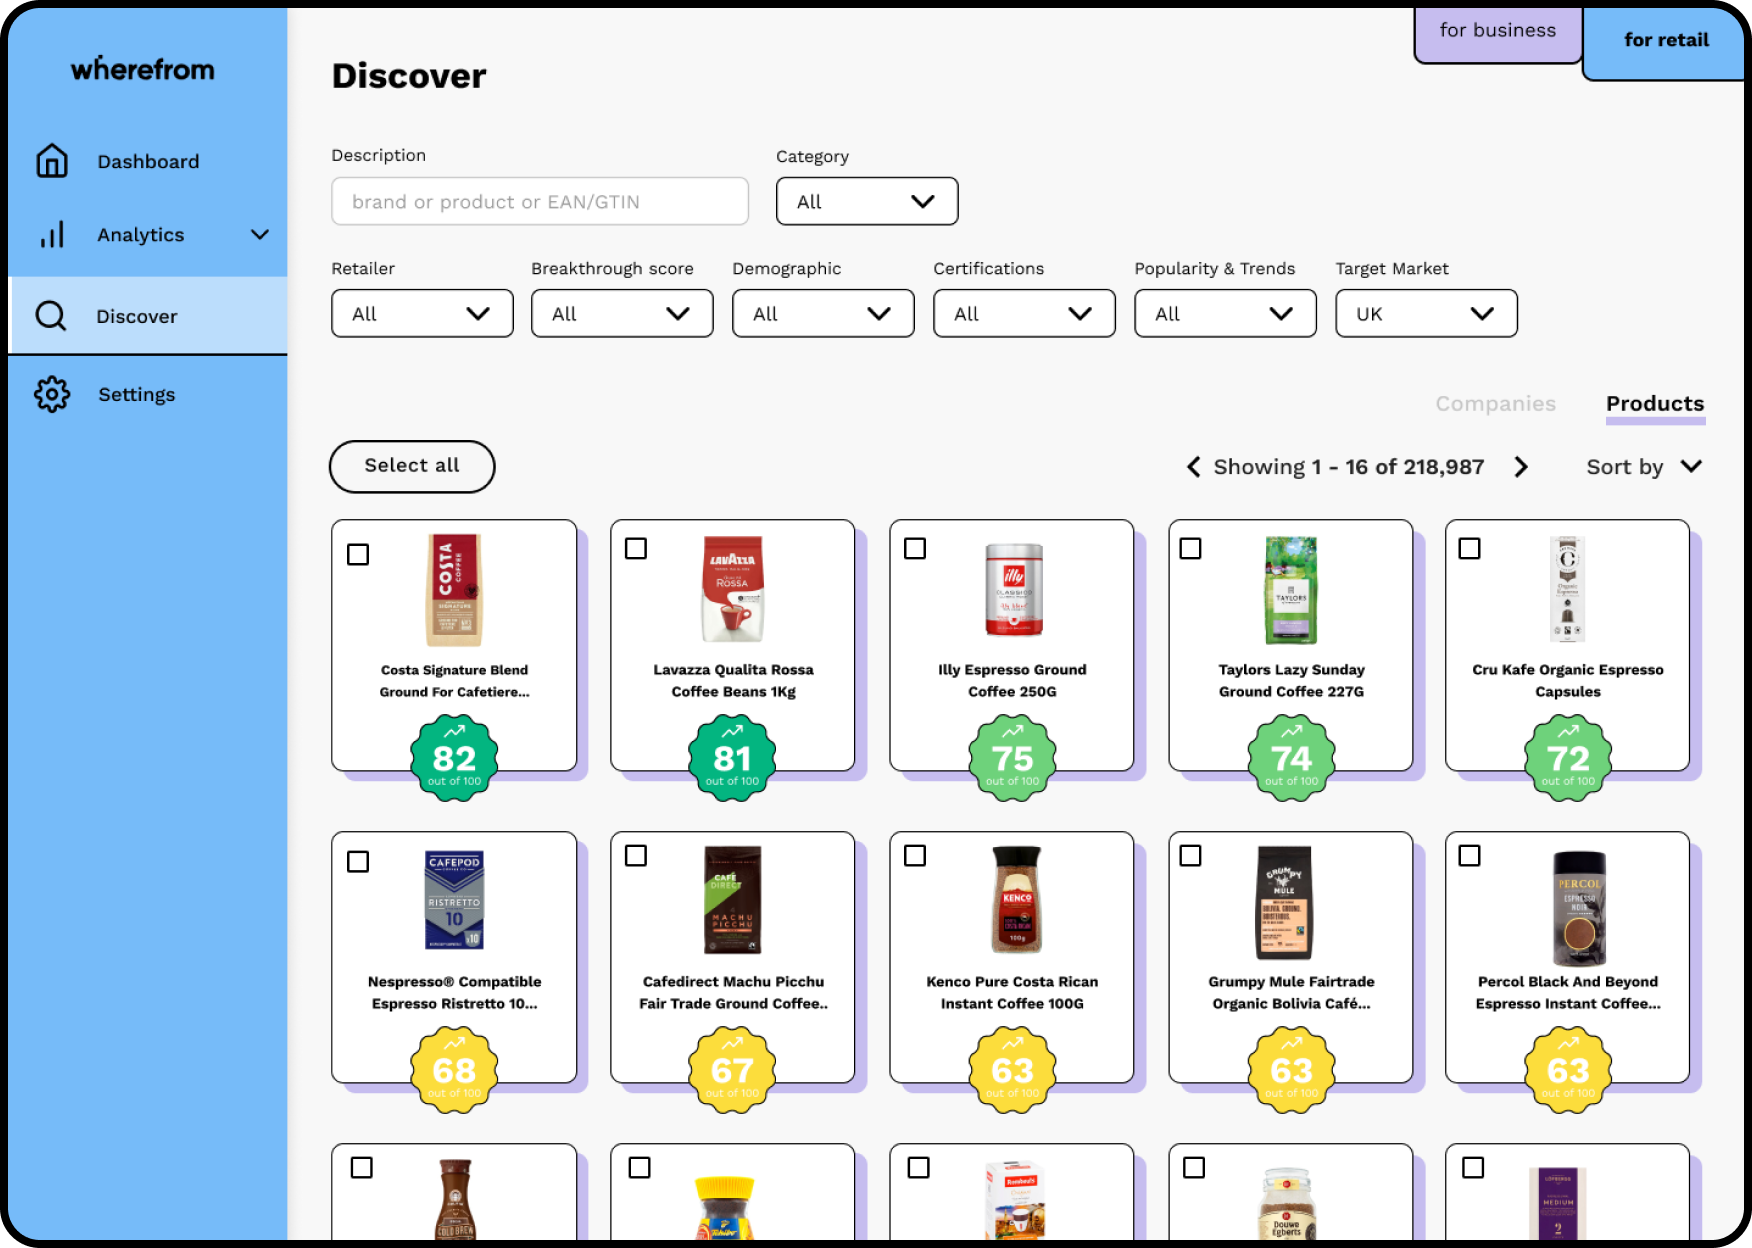Tick checkbox for Taylors Lazy Sunday

pos(1191,548)
